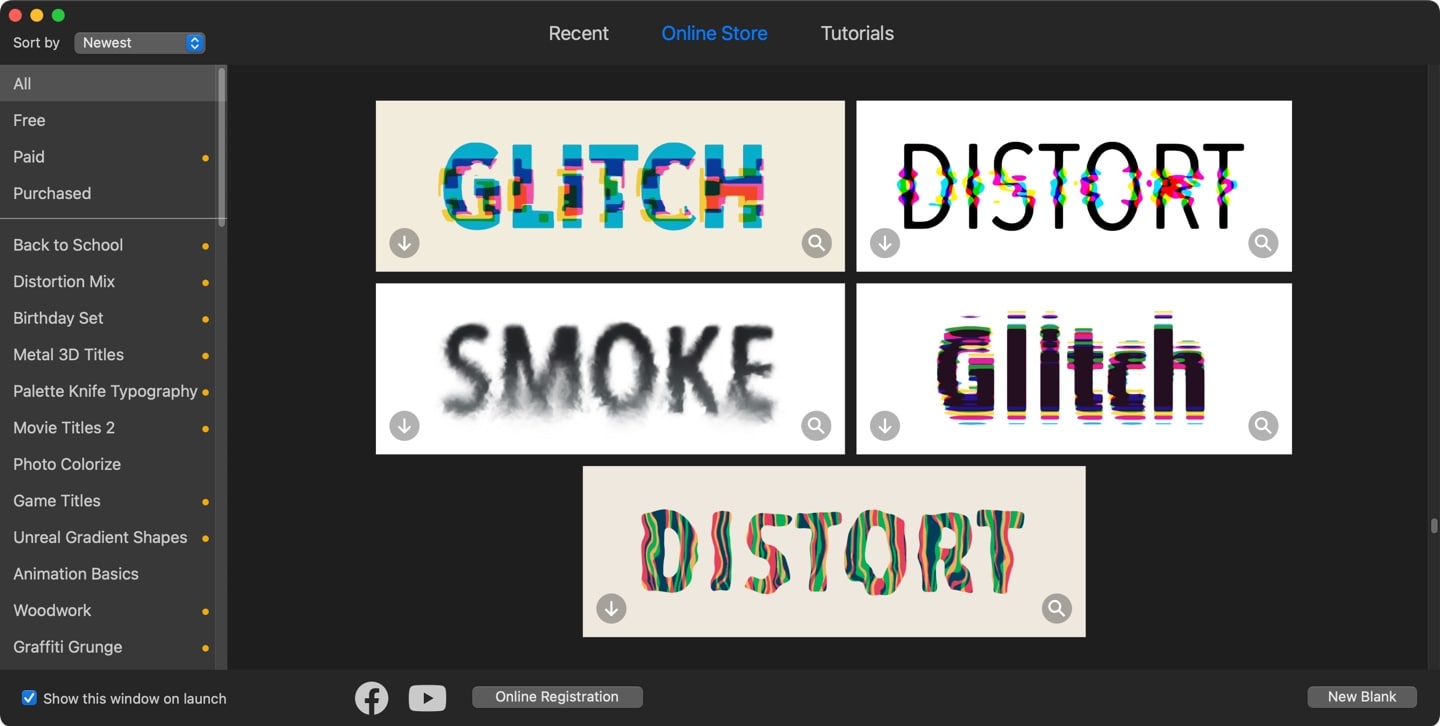
Task: Magnify the dark Glitch template
Action: pyautogui.click(x=1263, y=426)
